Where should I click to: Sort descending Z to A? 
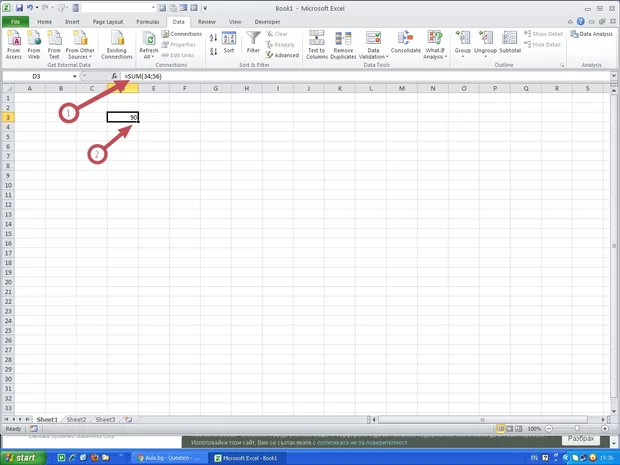(x=214, y=51)
